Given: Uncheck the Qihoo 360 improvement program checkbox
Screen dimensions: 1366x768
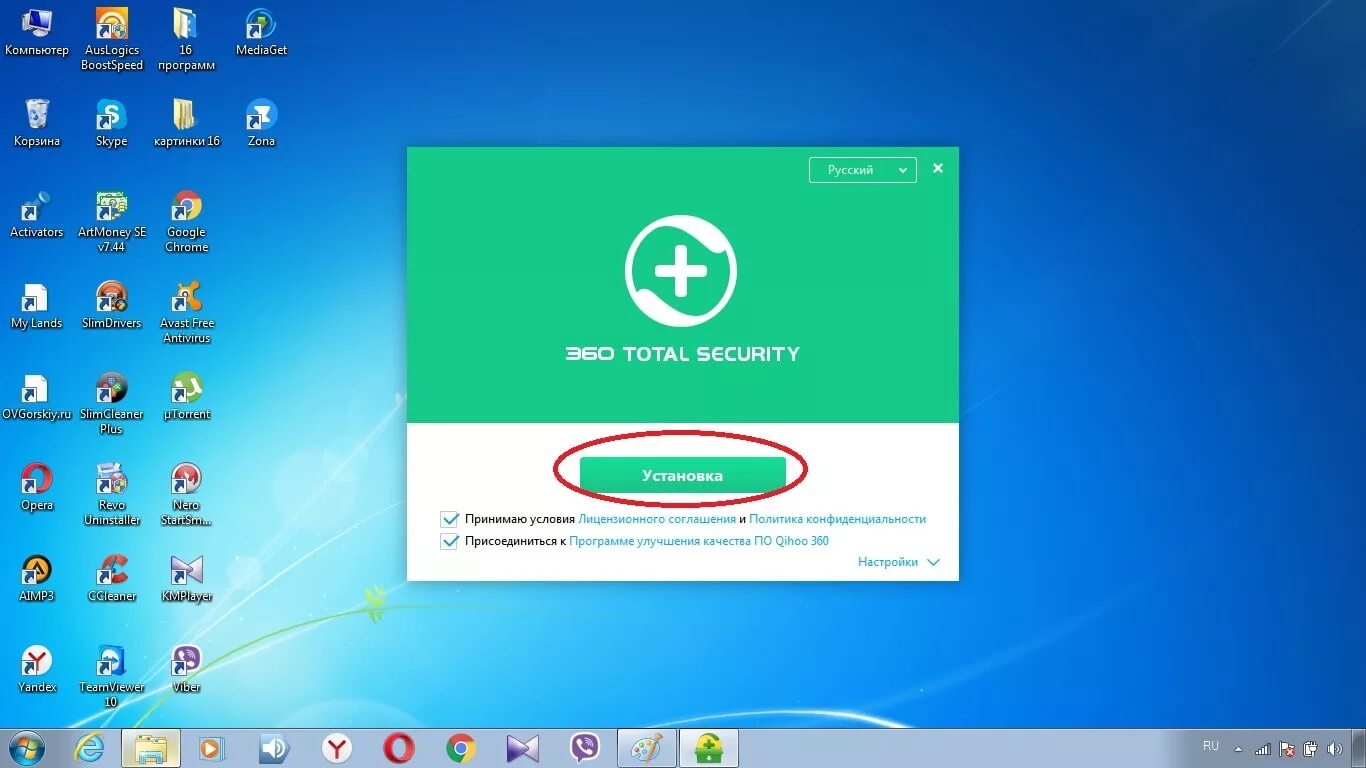Looking at the screenshot, I should point(449,541).
